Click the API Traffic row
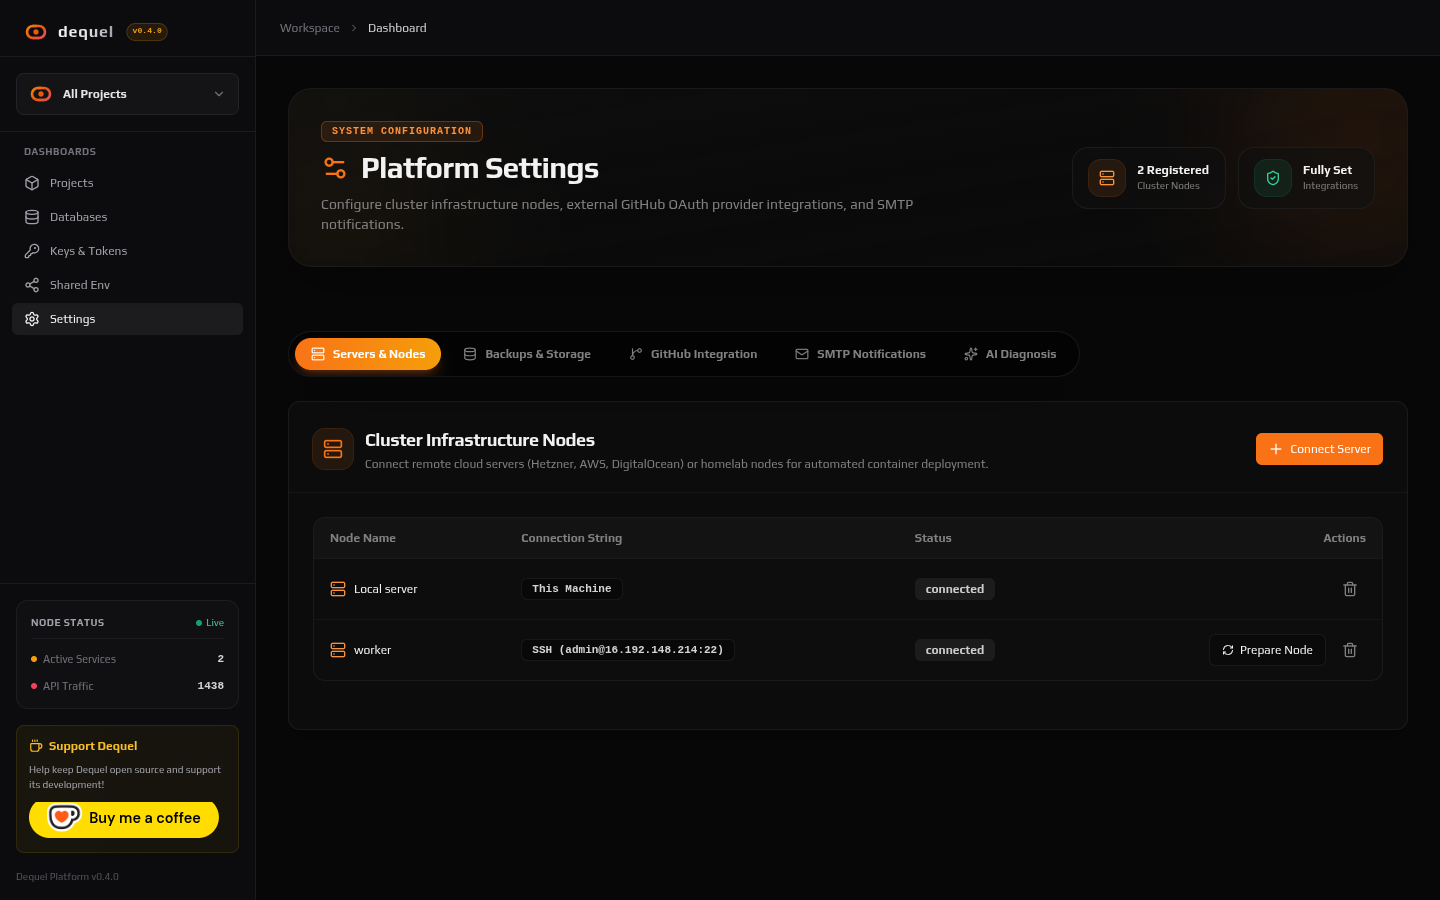The width and height of the screenshot is (1440, 900). pos(127,686)
